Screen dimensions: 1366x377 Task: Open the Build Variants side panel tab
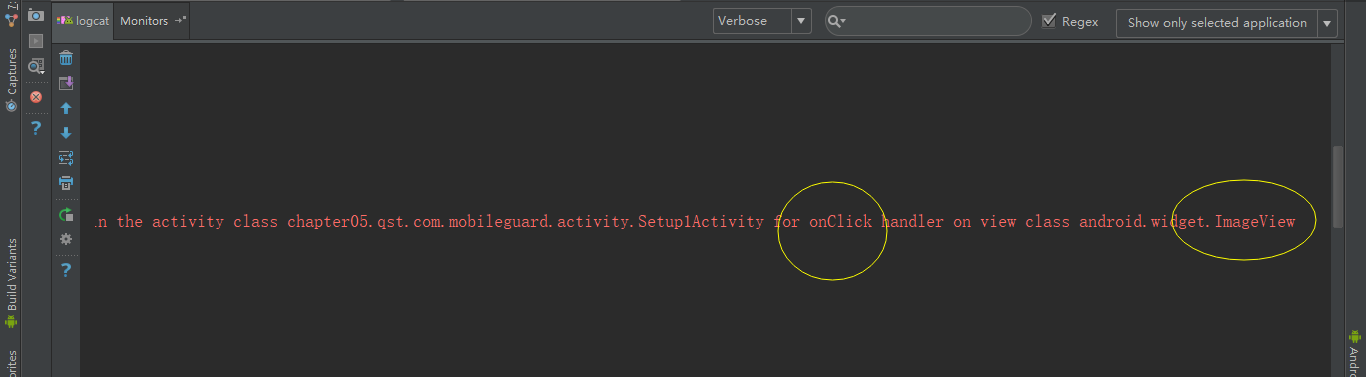11,283
